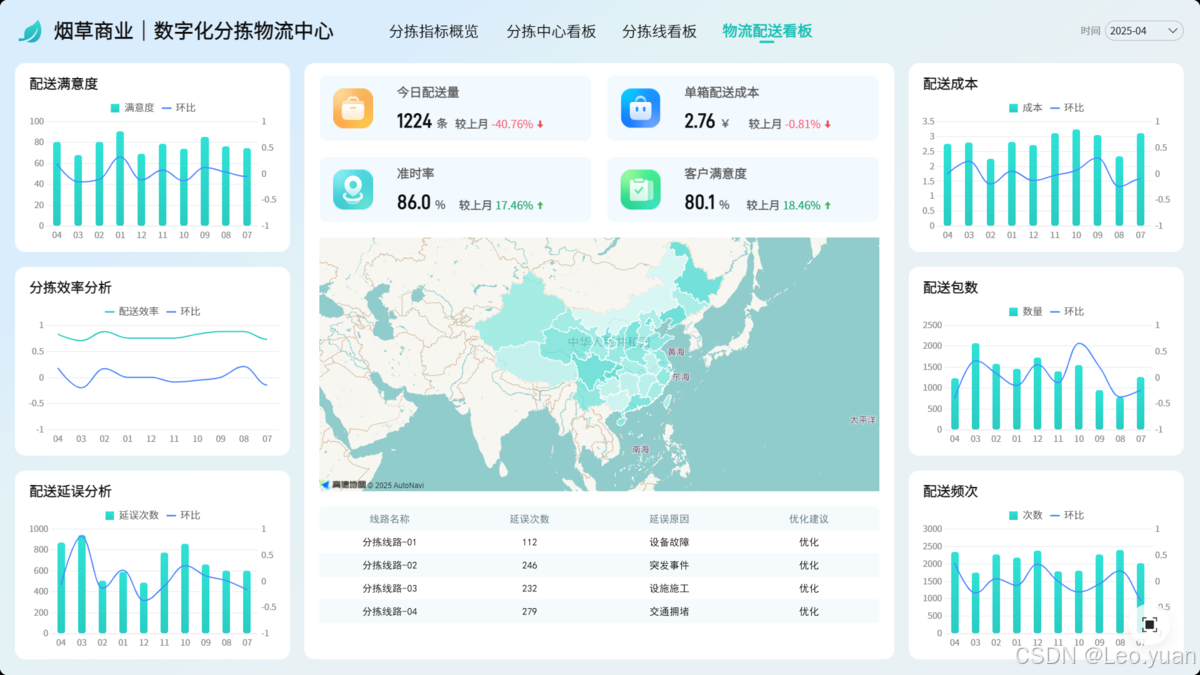The height and width of the screenshot is (675, 1200).
Task: Click the 延误原因 column header
Action: 669,519
